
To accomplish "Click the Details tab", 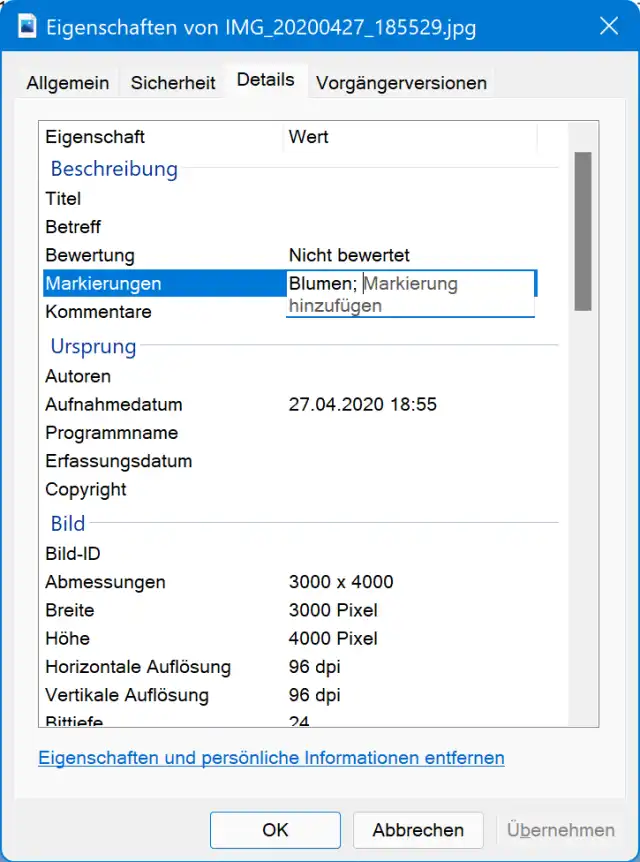I will (x=265, y=80).
